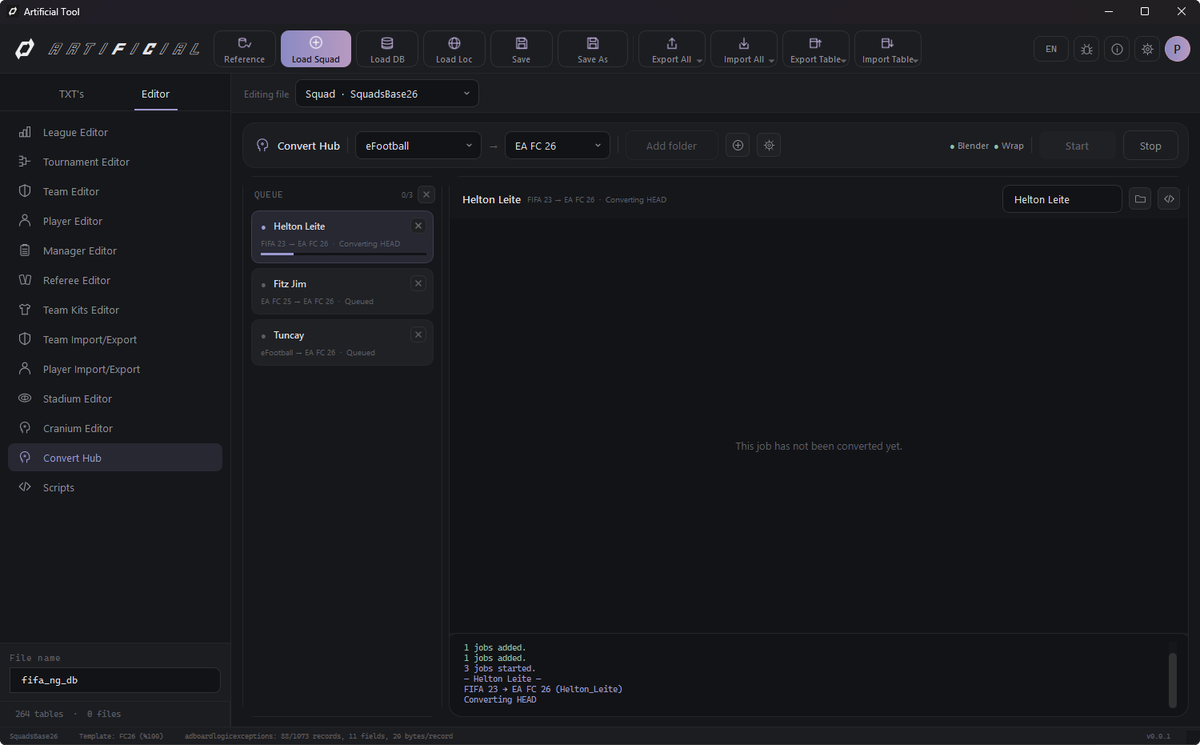Open Tournament Editor in sidebar

[x=115, y=162]
